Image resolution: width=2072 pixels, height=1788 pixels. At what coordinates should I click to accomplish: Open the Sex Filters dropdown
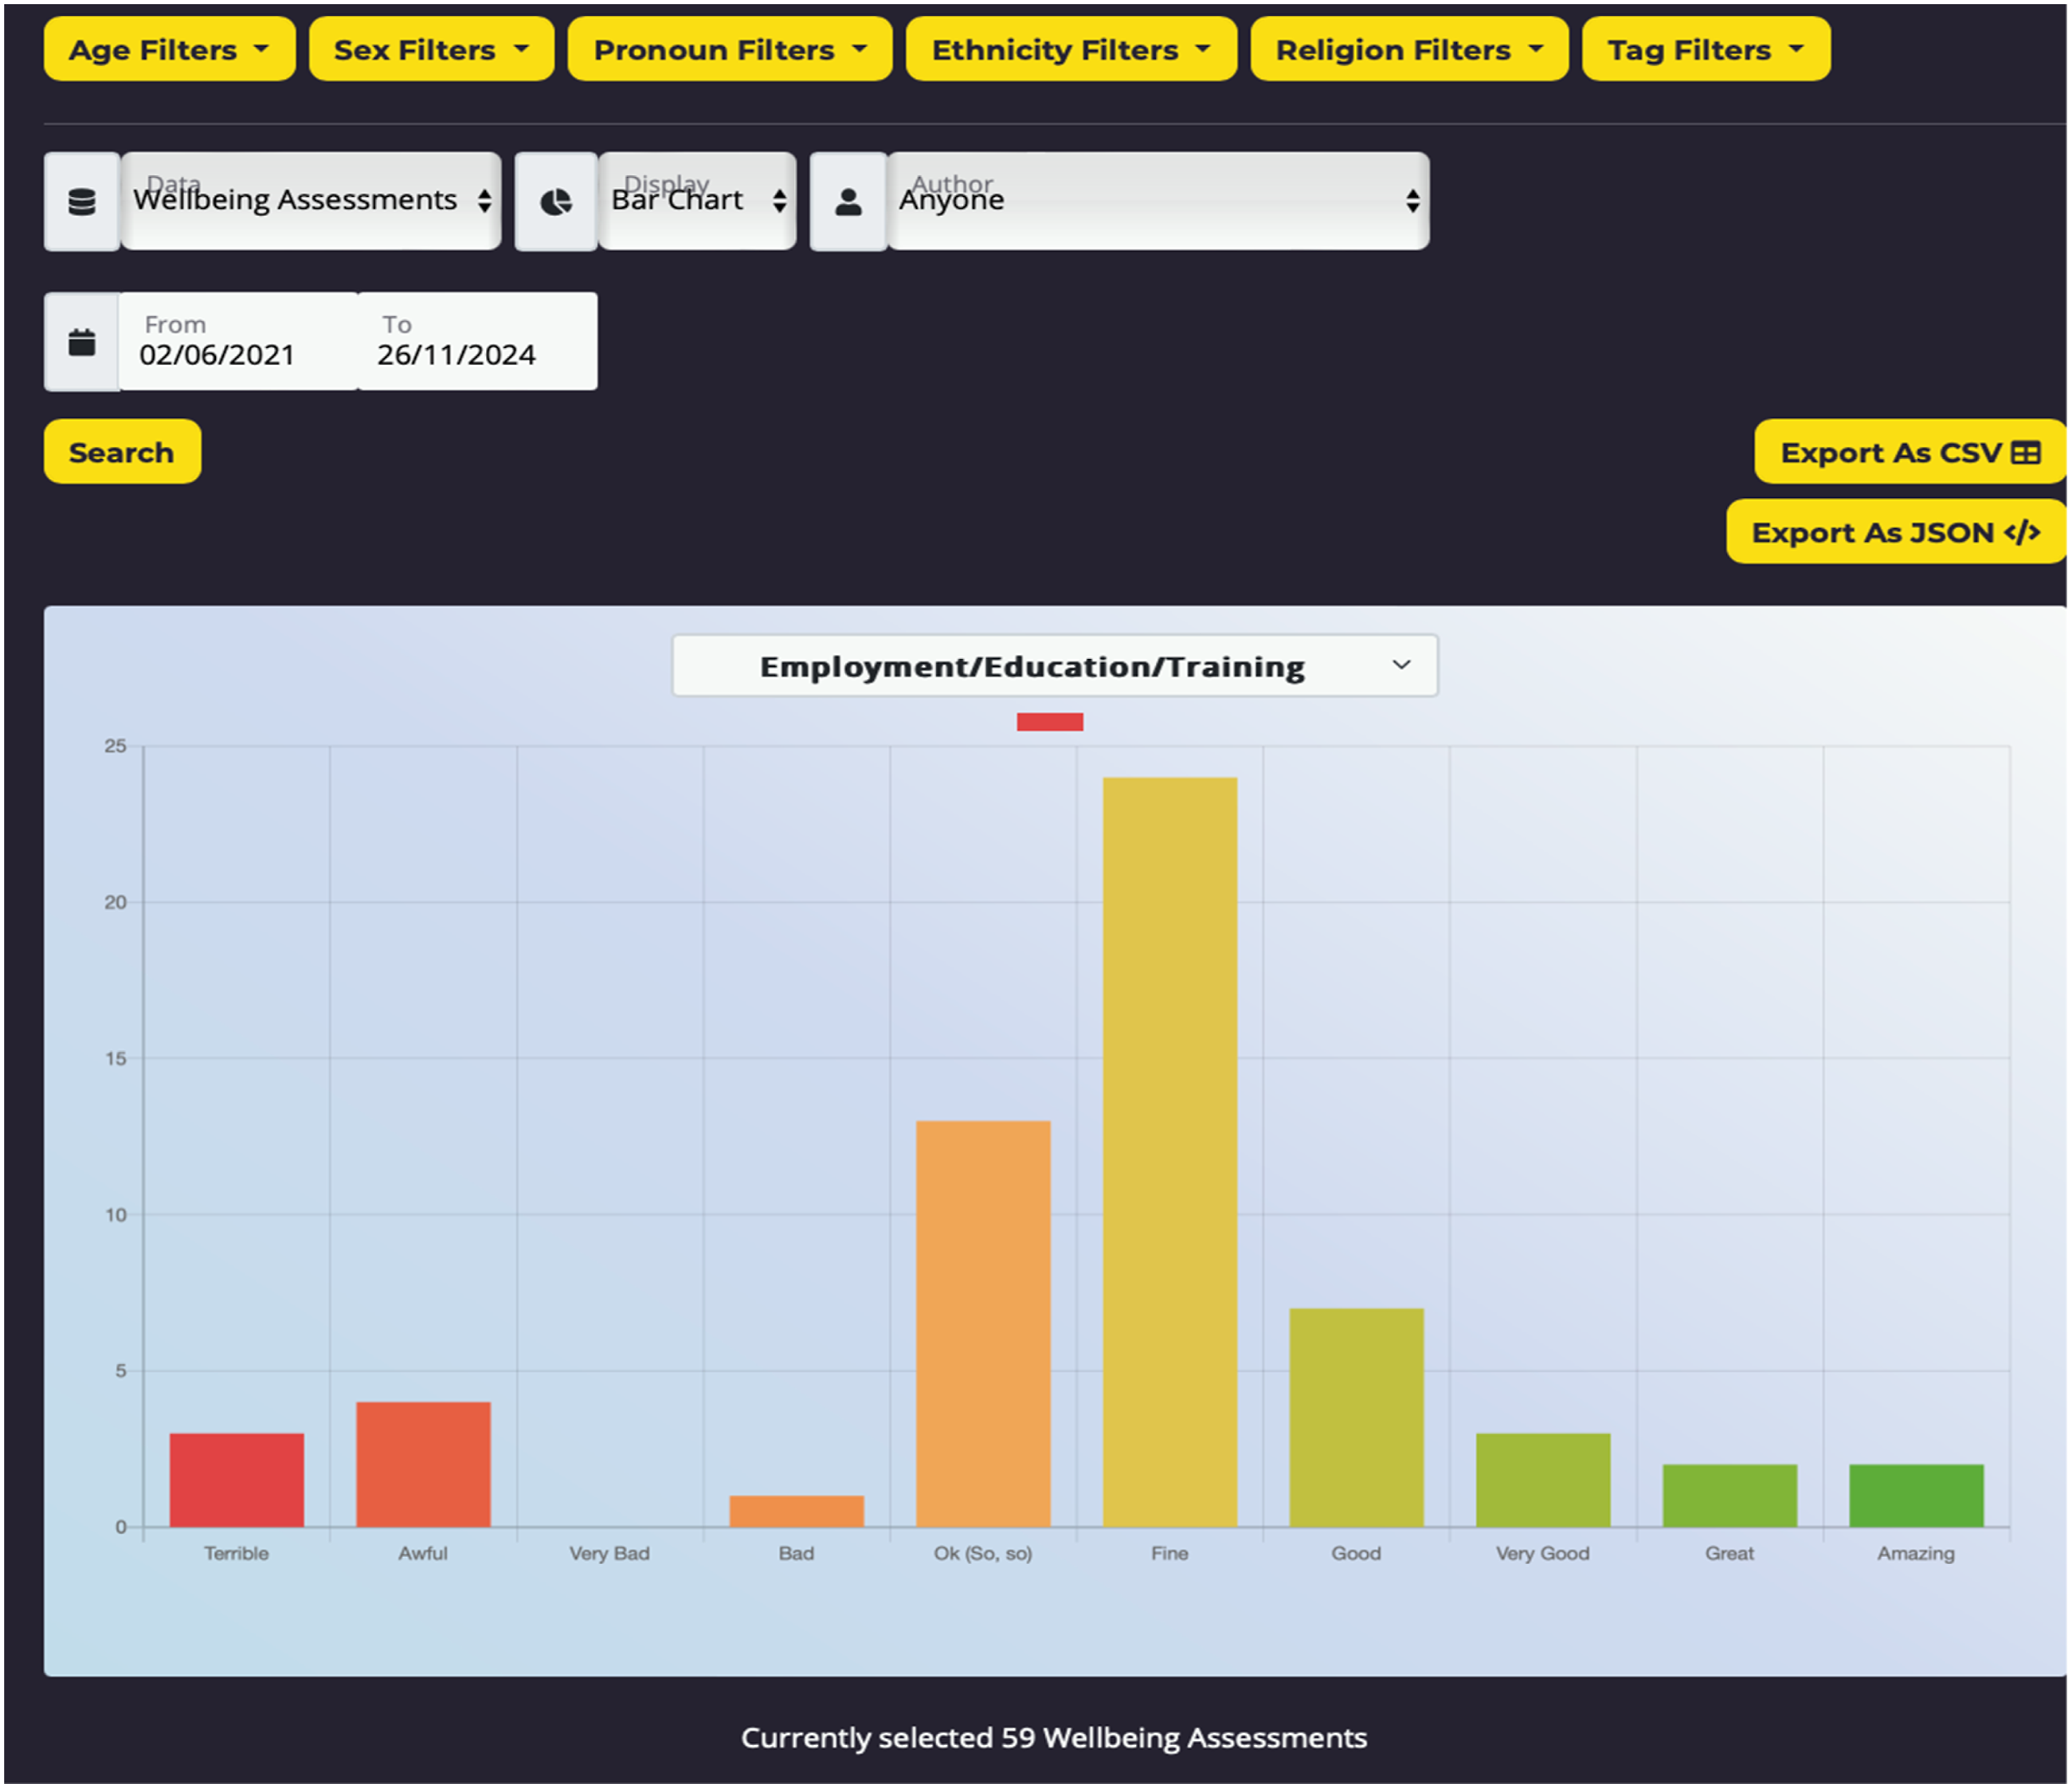tap(431, 49)
